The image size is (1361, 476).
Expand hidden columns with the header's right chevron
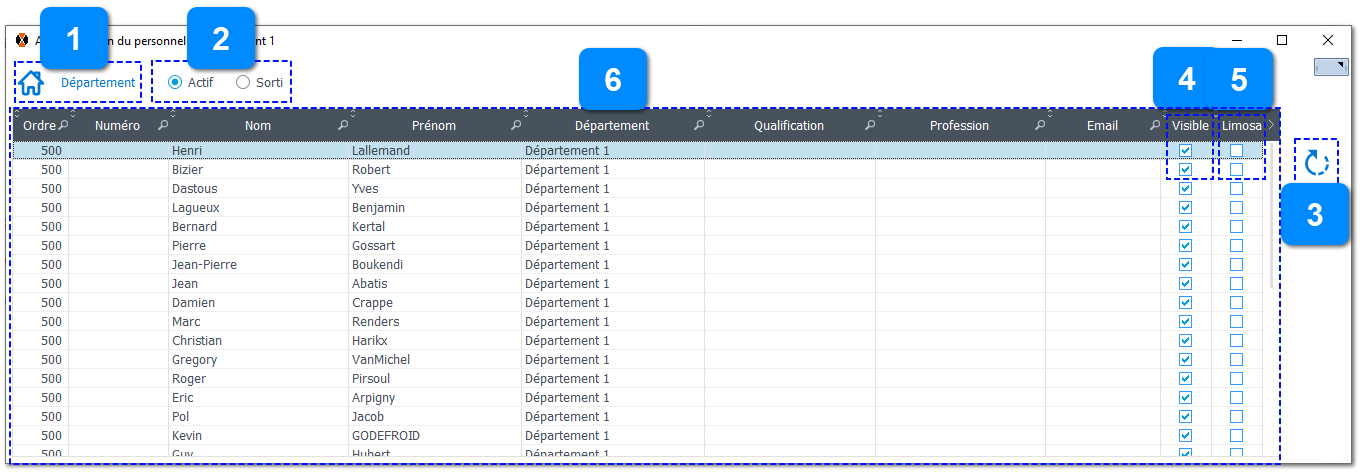(x=1272, y=126)
